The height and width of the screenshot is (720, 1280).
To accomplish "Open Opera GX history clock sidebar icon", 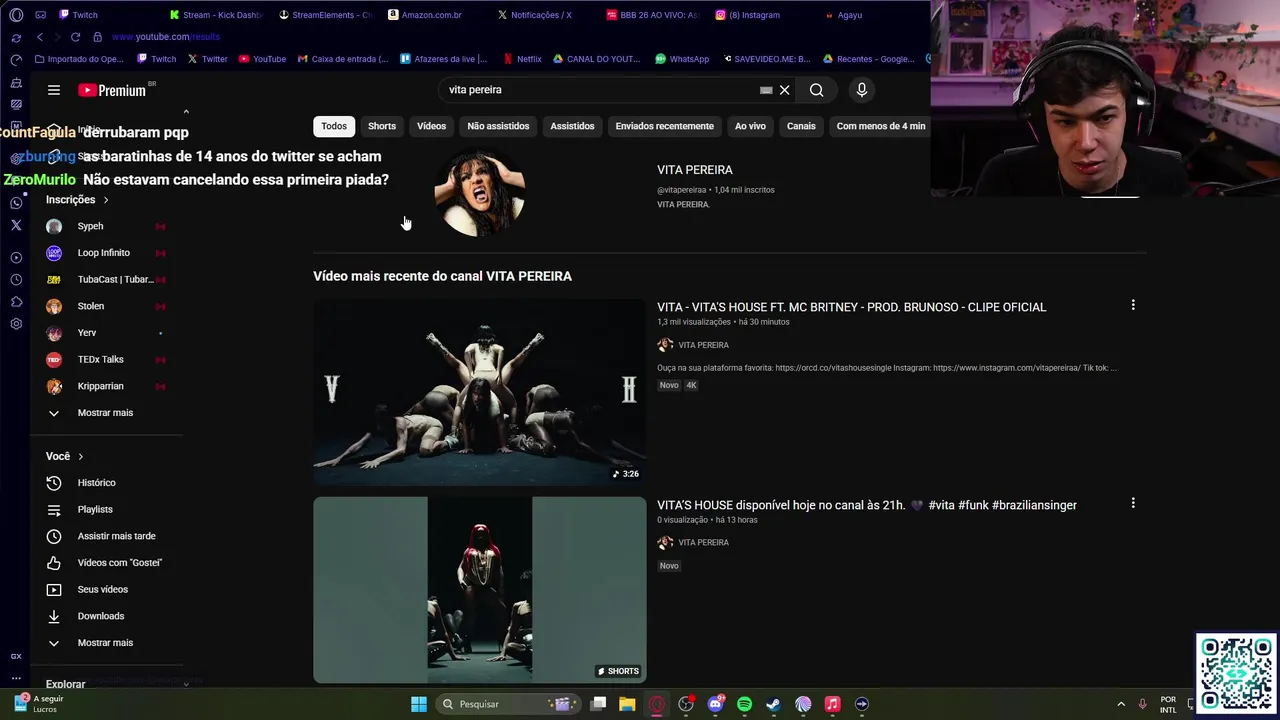I will (x=16, y=280).
